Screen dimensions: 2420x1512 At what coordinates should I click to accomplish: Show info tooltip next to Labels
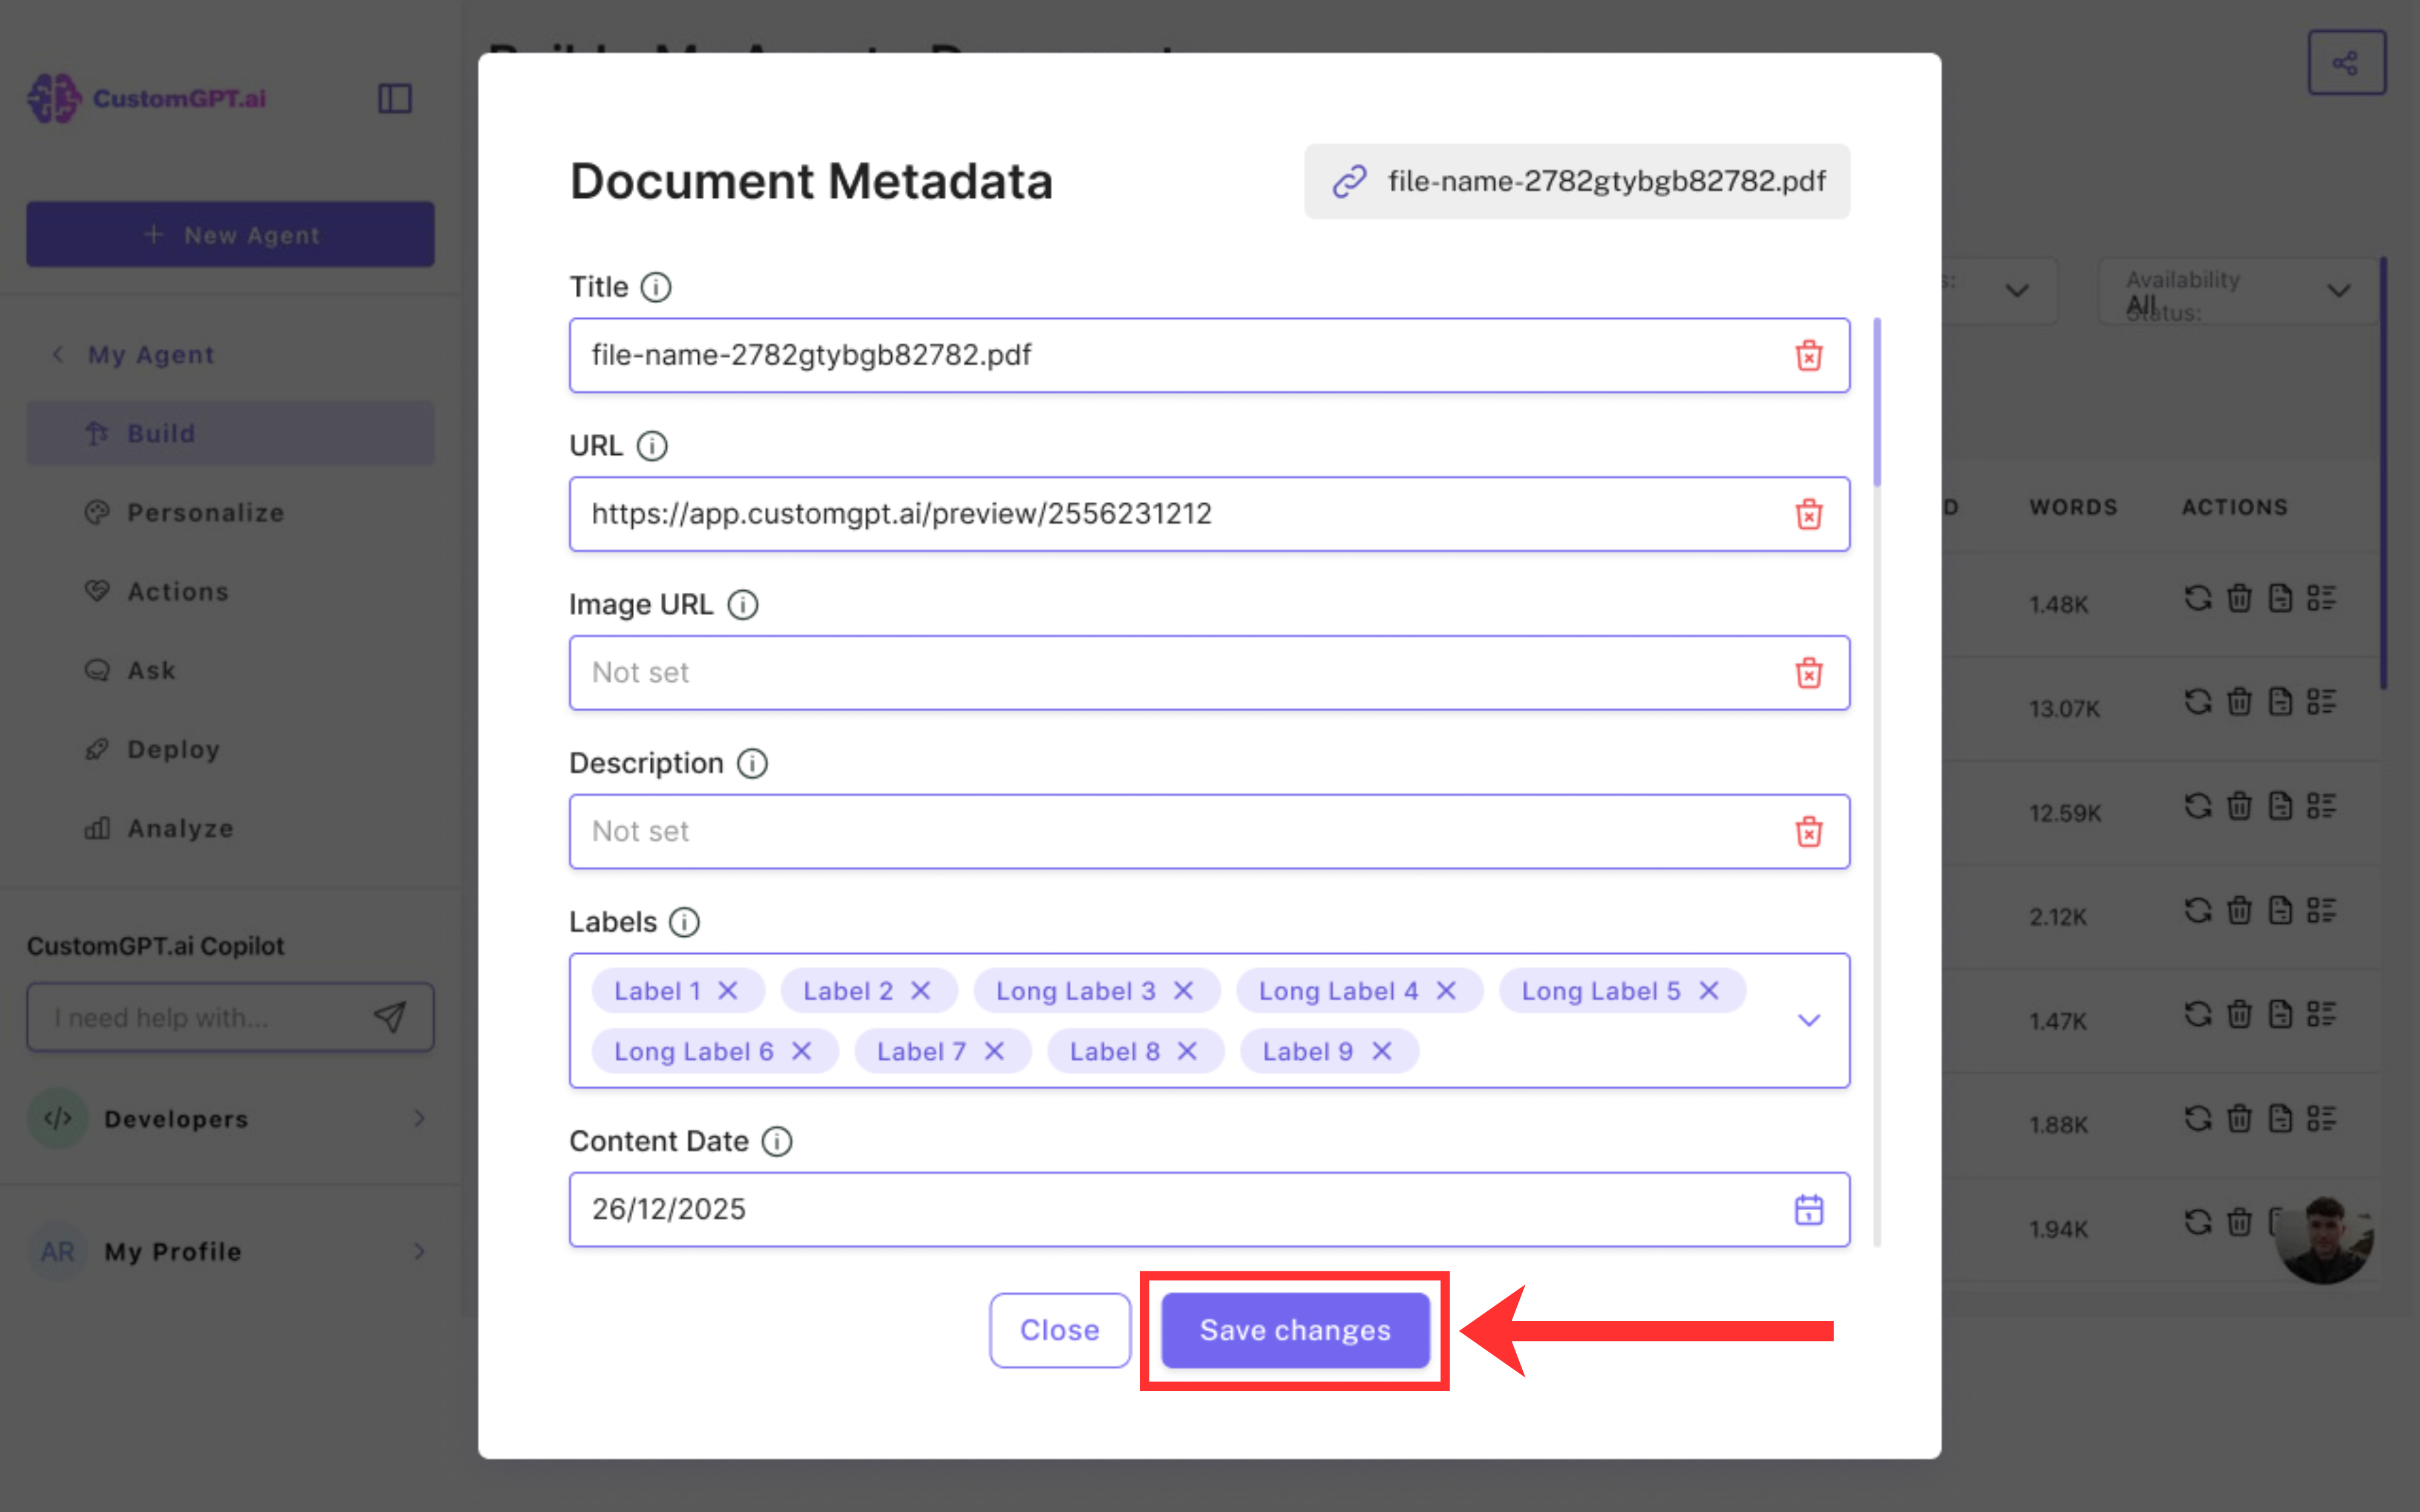tap(684, 922)
